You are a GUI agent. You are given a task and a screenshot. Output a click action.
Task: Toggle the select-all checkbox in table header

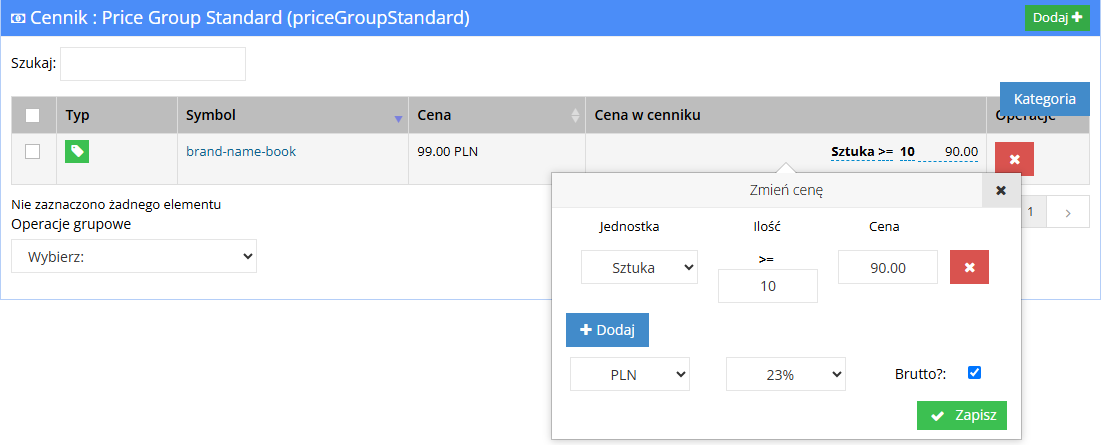[x=32, y=115]
